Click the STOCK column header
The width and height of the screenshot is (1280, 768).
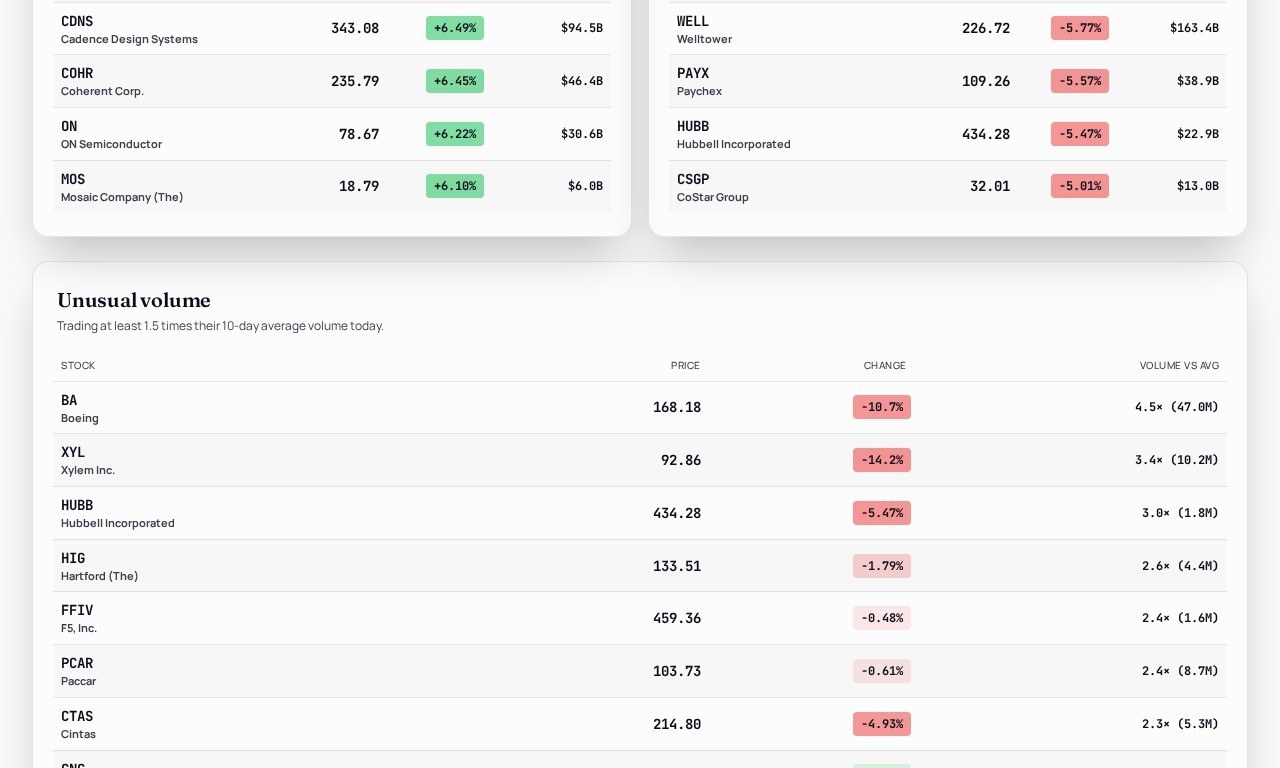[x=78, y=365]
